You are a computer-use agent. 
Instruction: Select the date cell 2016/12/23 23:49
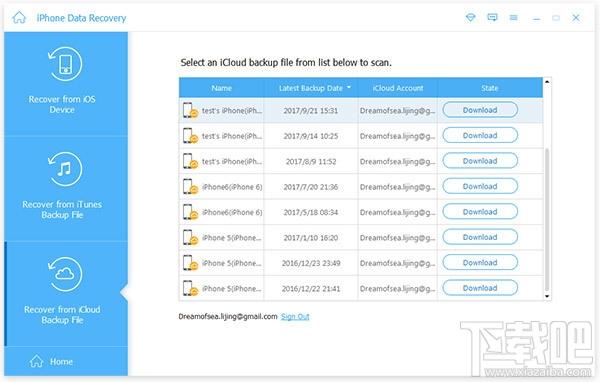click(x=311, y=263)
